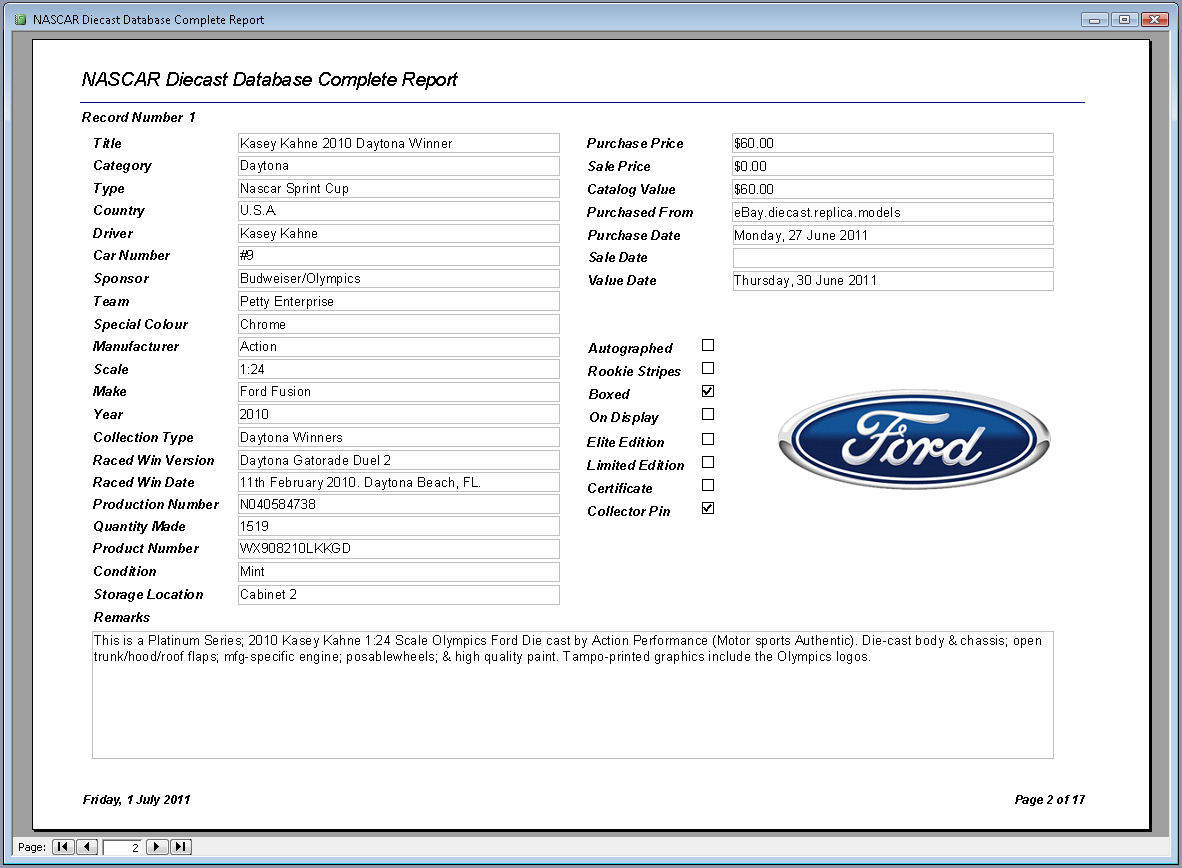Click Purchase Date 'Monday, 27 June 2011'
Viewport: 1182px width, 868px height.
(x=893, y=235)
